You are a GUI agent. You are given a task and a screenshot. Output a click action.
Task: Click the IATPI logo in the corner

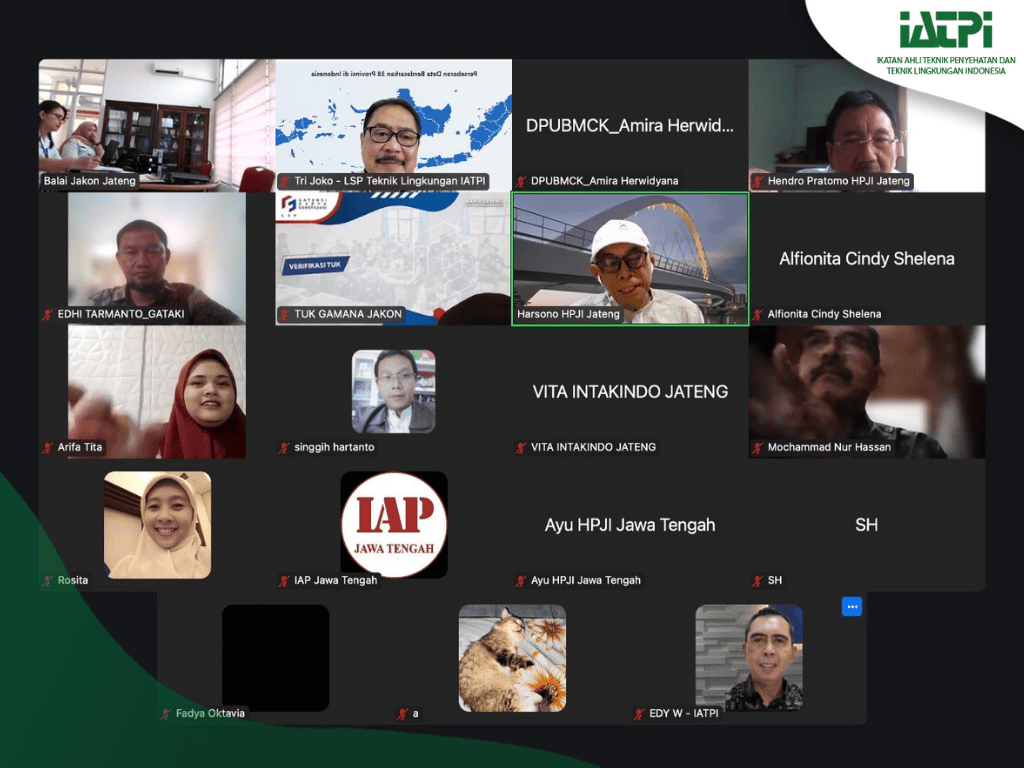click(946, 29)
